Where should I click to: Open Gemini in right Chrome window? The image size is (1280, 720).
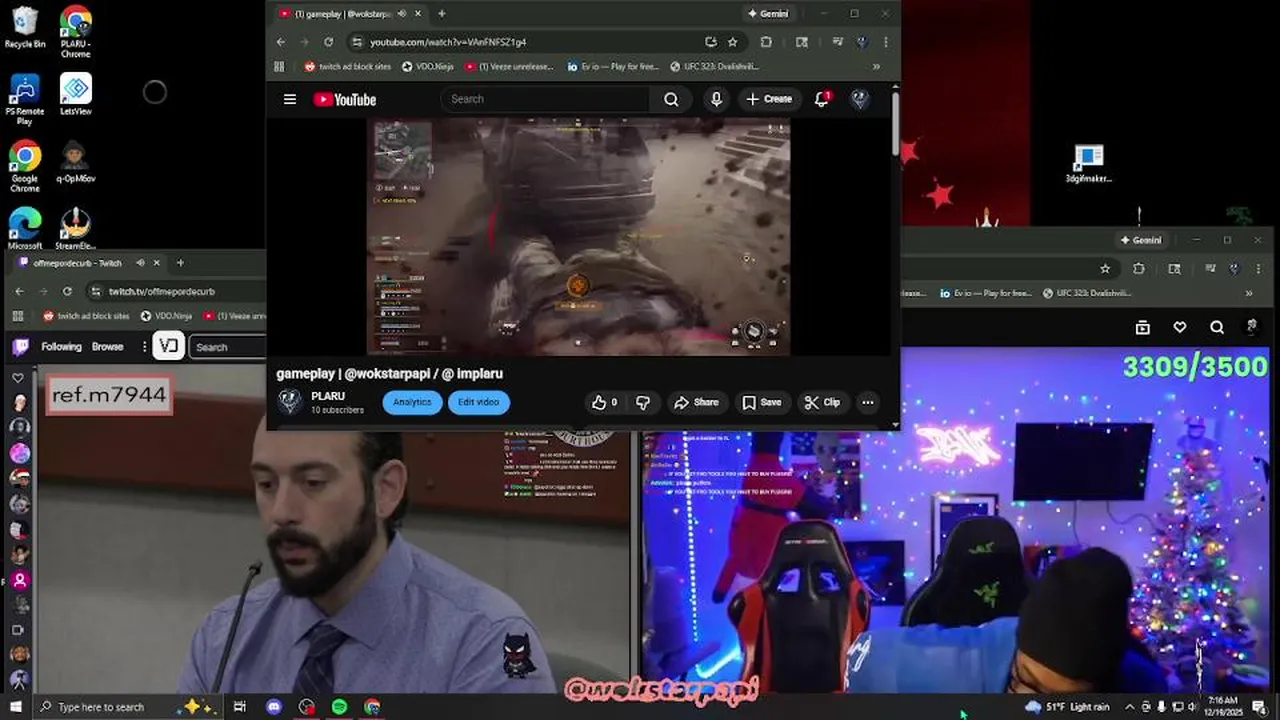point(1141,240)
